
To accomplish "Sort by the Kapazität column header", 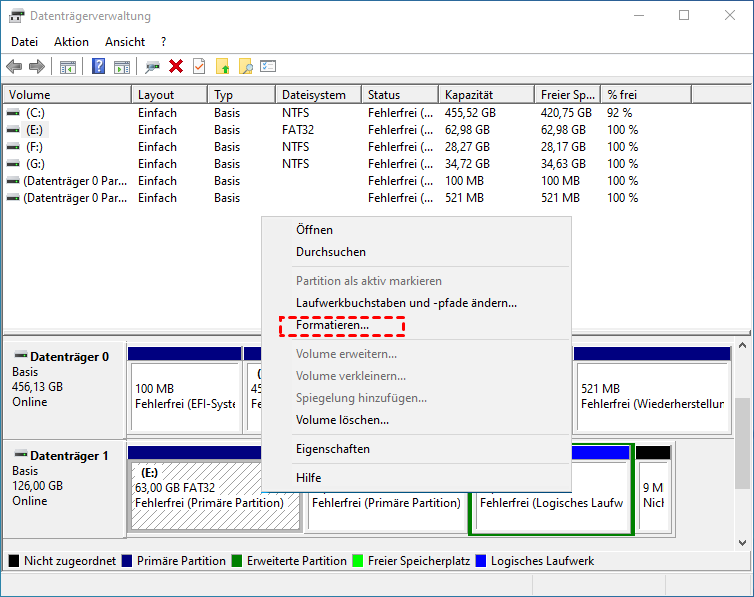I will [487, 95].
